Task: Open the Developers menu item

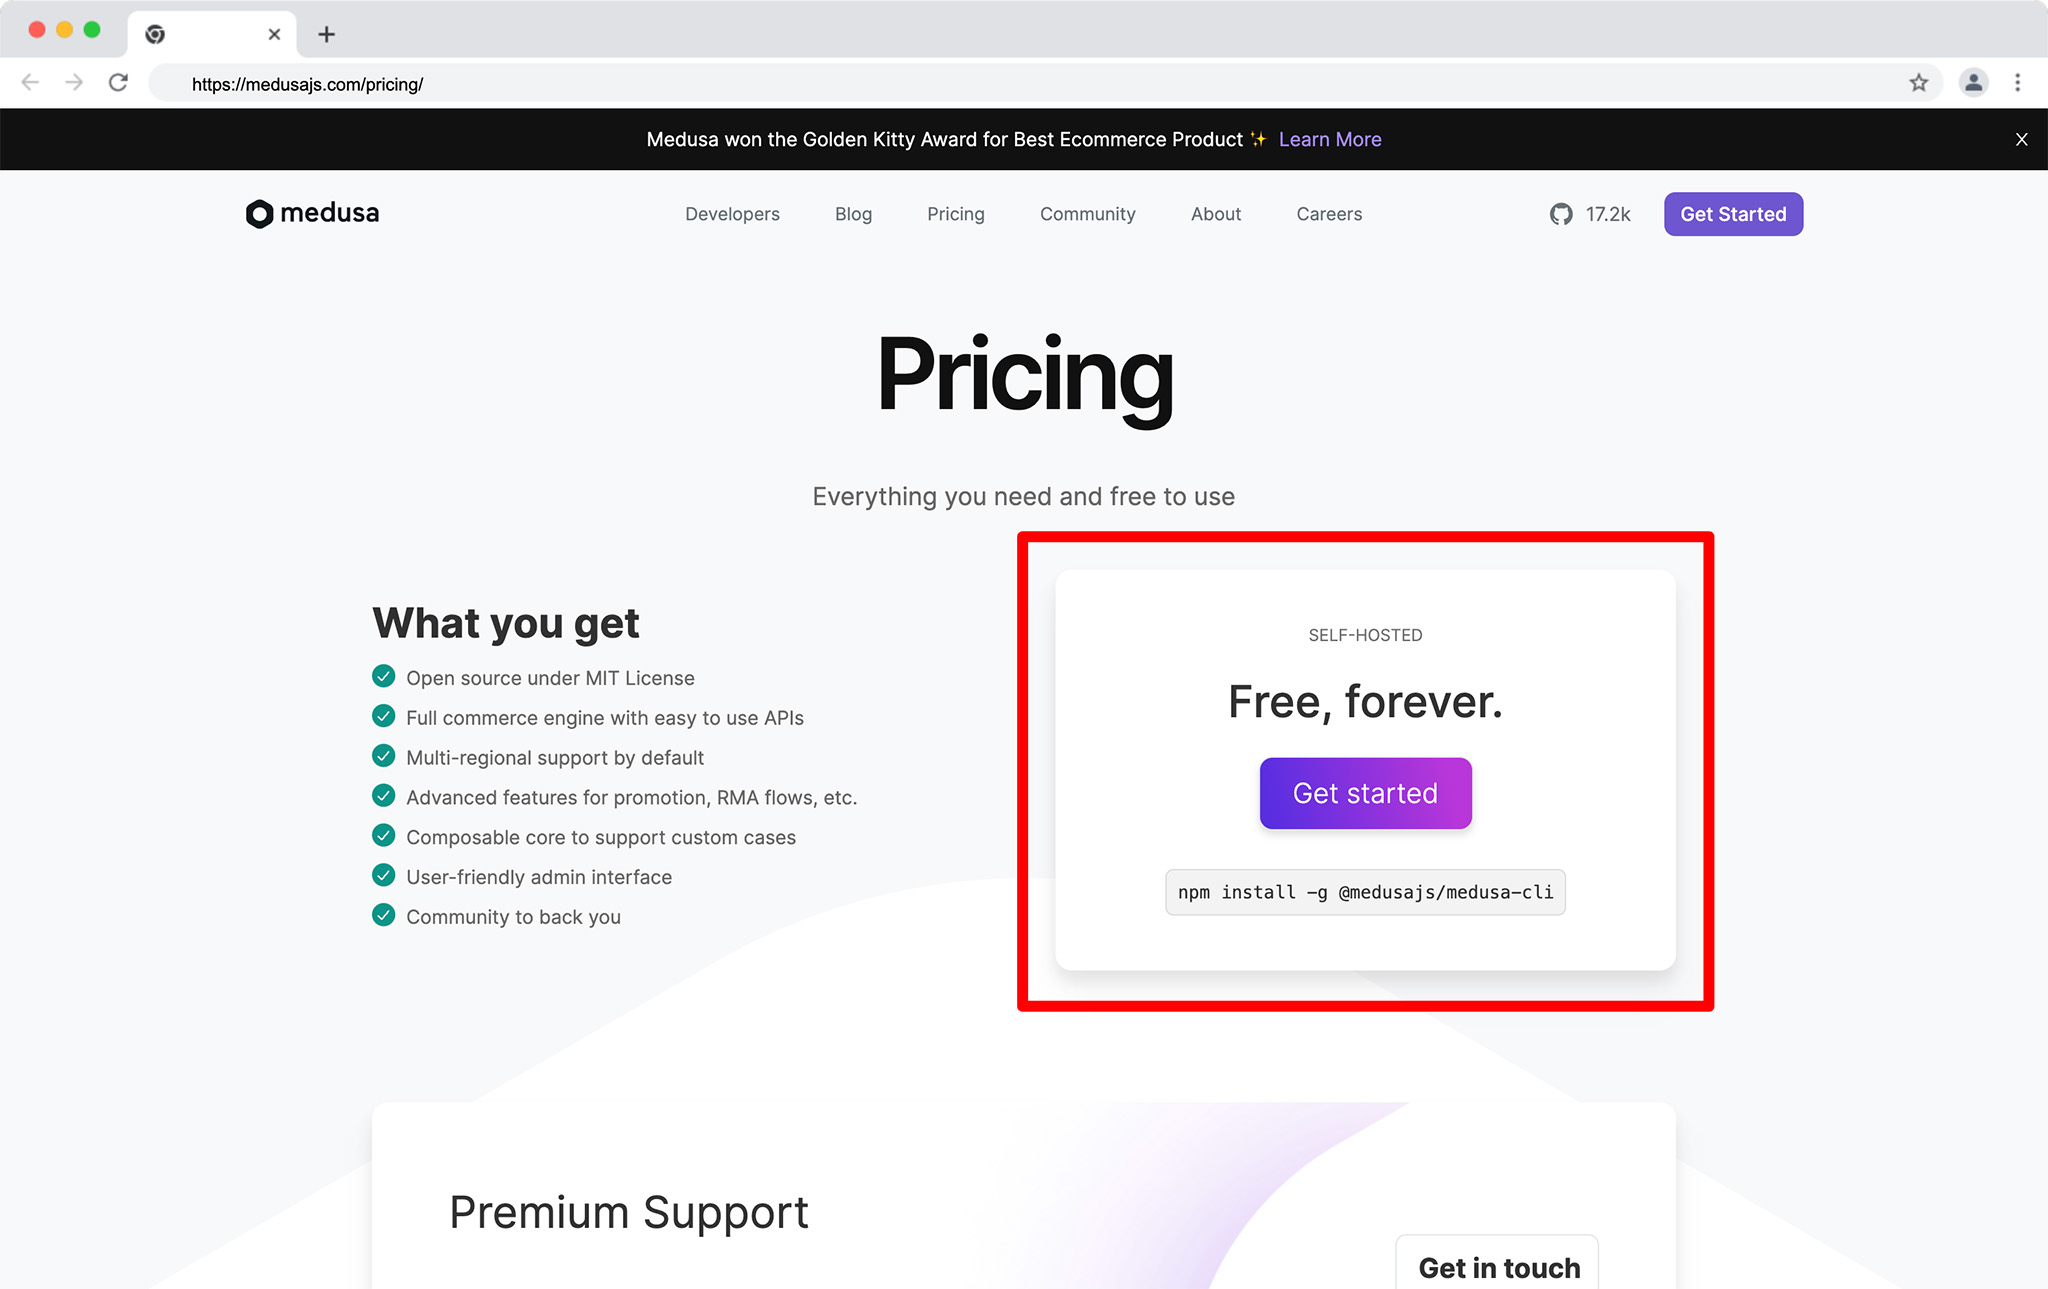Action: point(732,213)
